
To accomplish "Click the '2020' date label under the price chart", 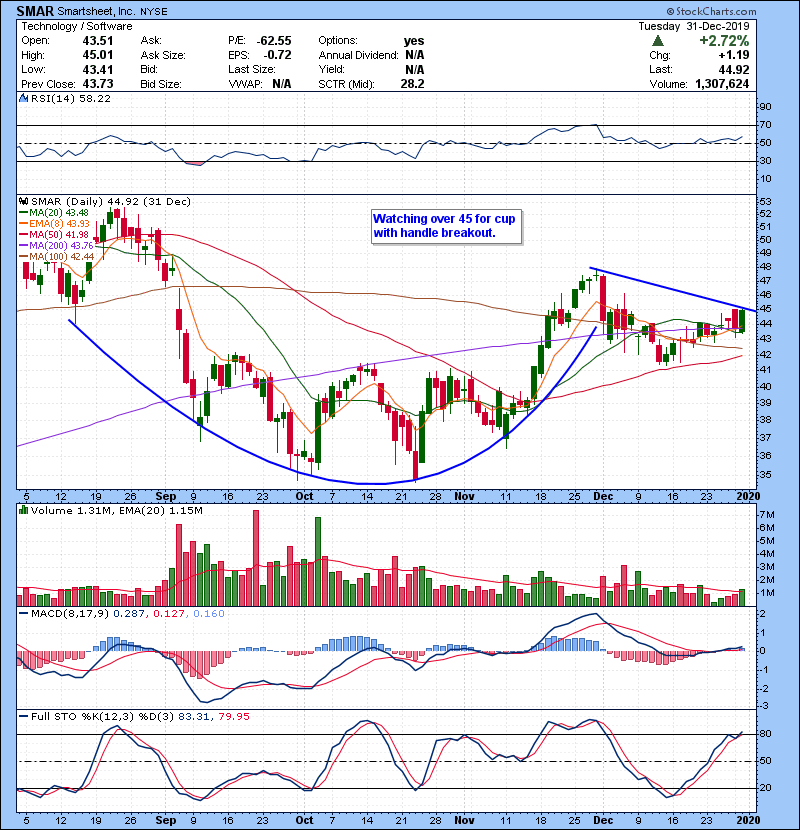I will [x=748, y=497].
